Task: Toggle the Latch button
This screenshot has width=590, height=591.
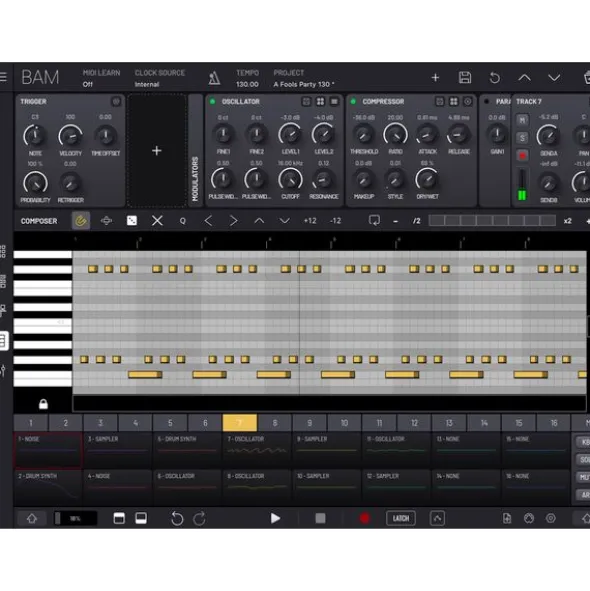Action: coord(401,518)
